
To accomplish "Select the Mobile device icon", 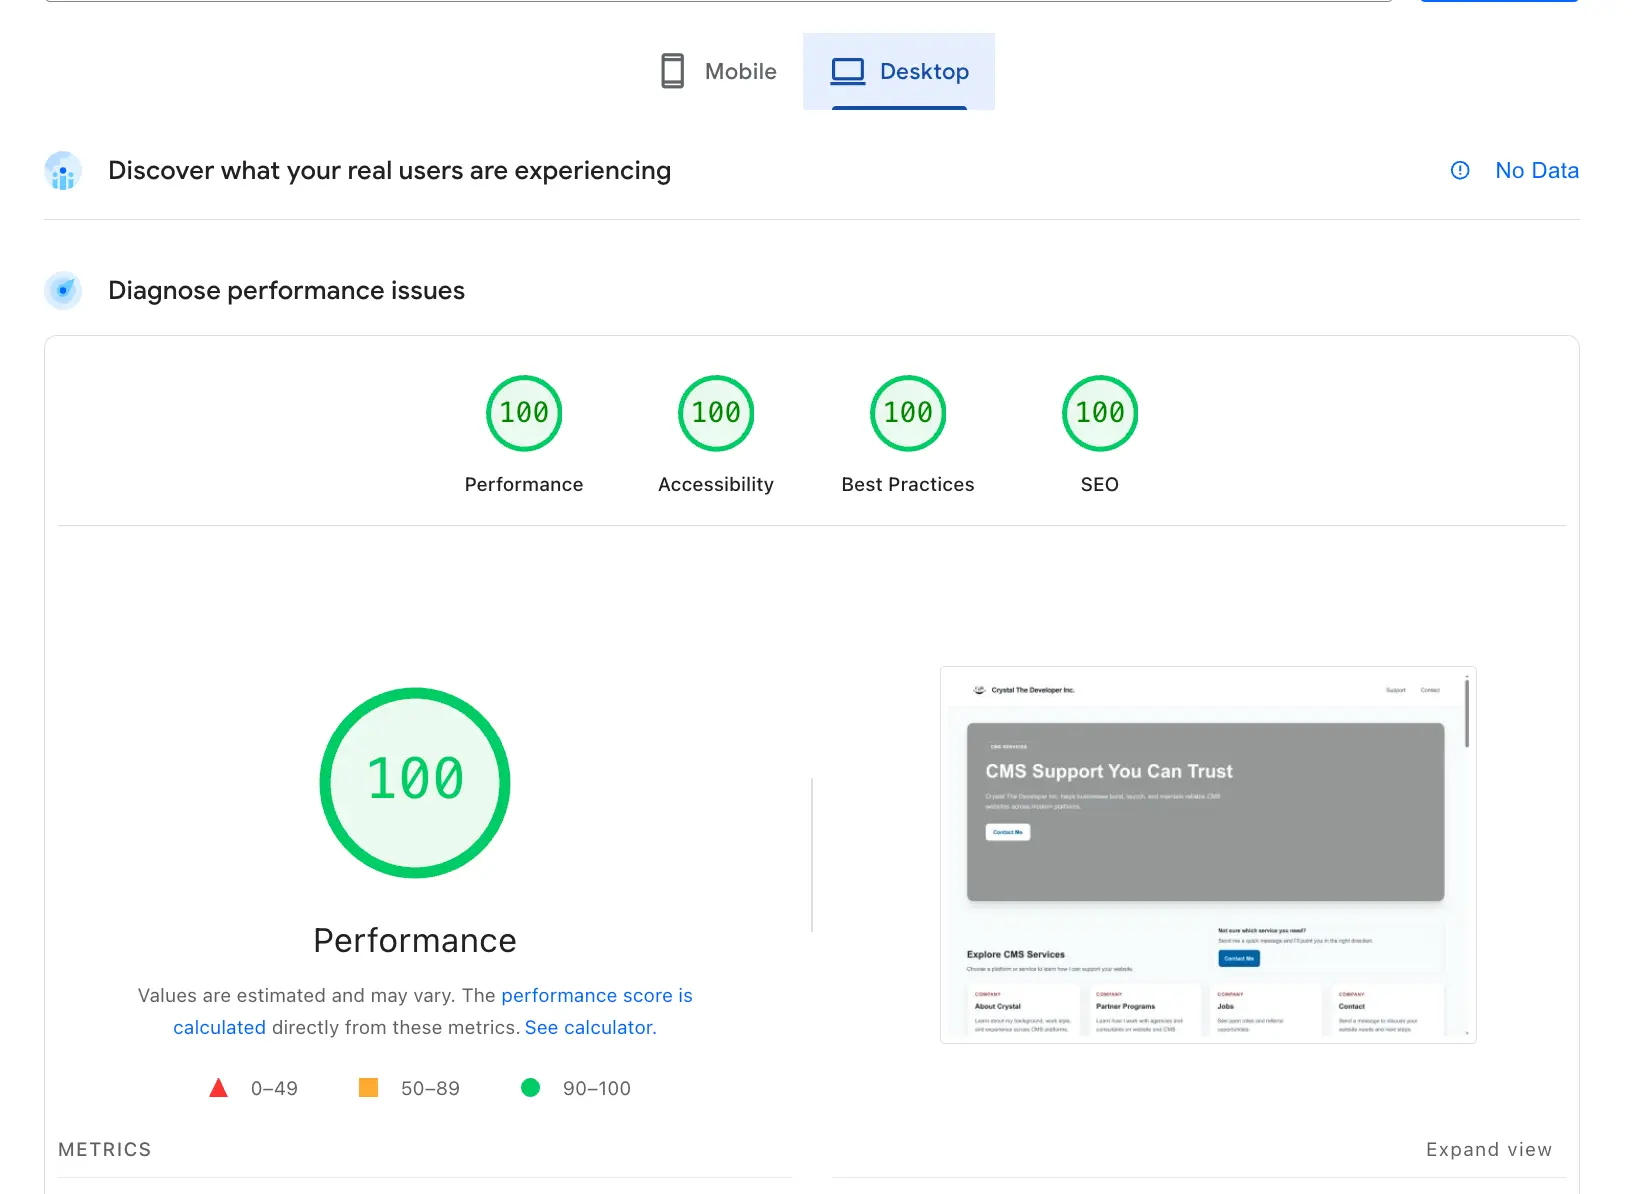I will coord(672,70).
